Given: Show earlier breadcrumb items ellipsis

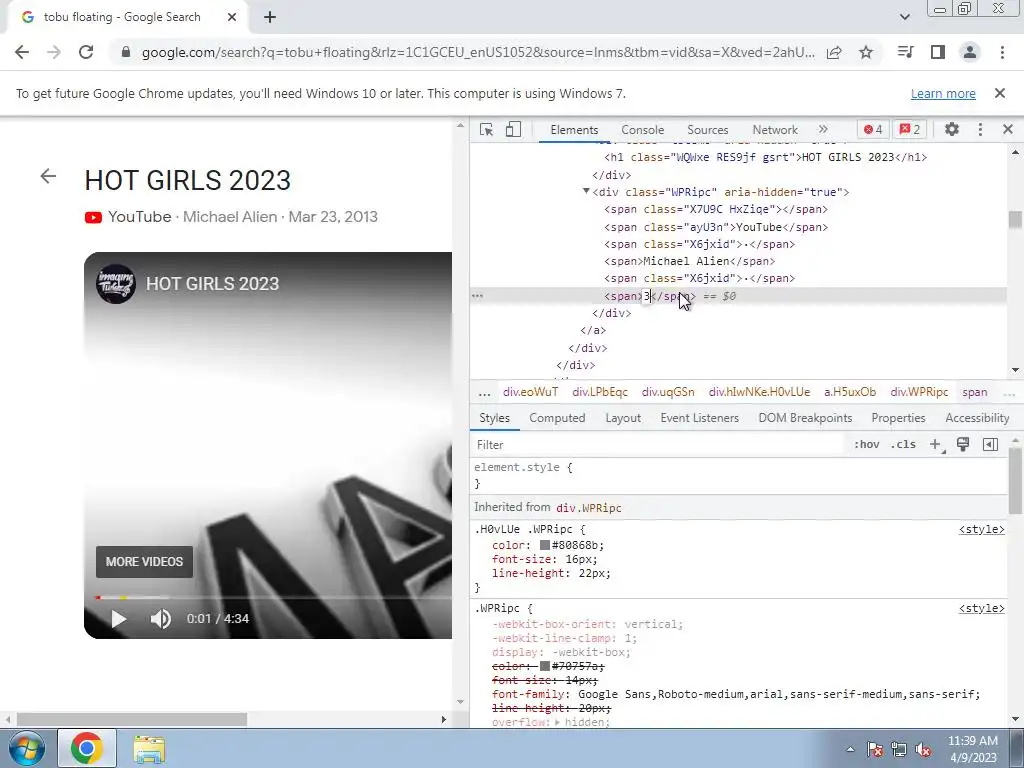Looking at the screenshot, I should (484, 393).
